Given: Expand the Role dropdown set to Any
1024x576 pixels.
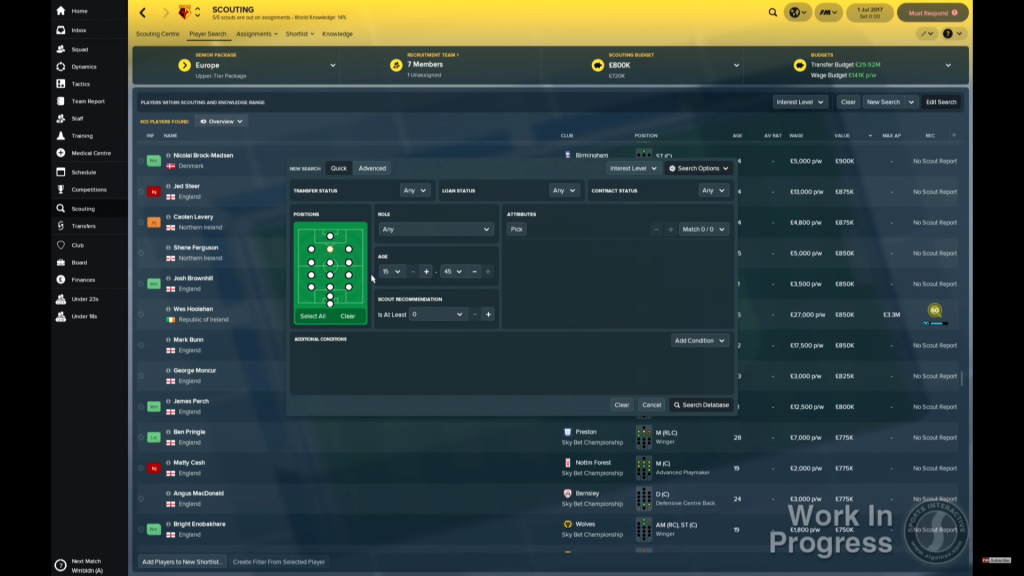Looking at the screenshot, I should coord(436,229).
